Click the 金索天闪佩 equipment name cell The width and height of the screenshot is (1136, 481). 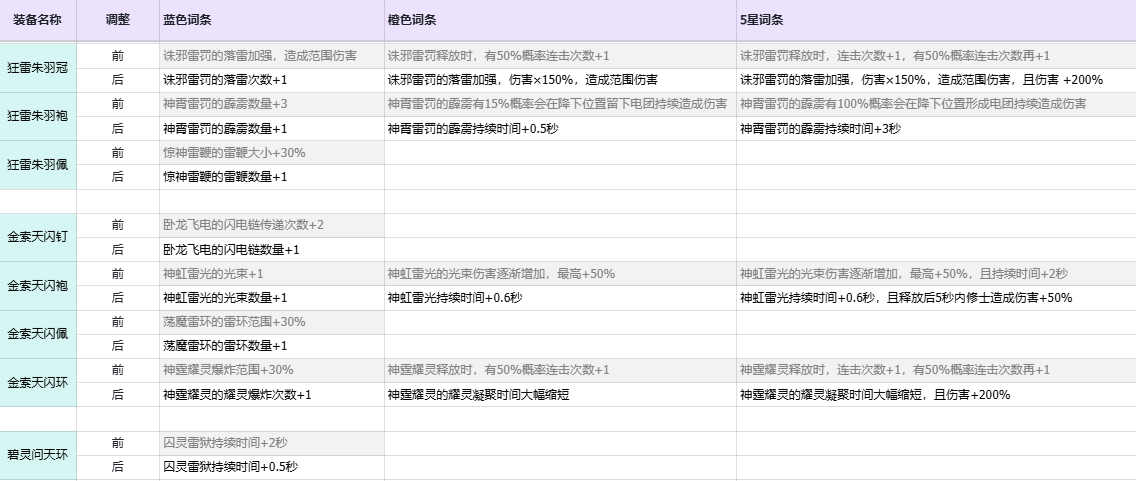click(37, 333)
